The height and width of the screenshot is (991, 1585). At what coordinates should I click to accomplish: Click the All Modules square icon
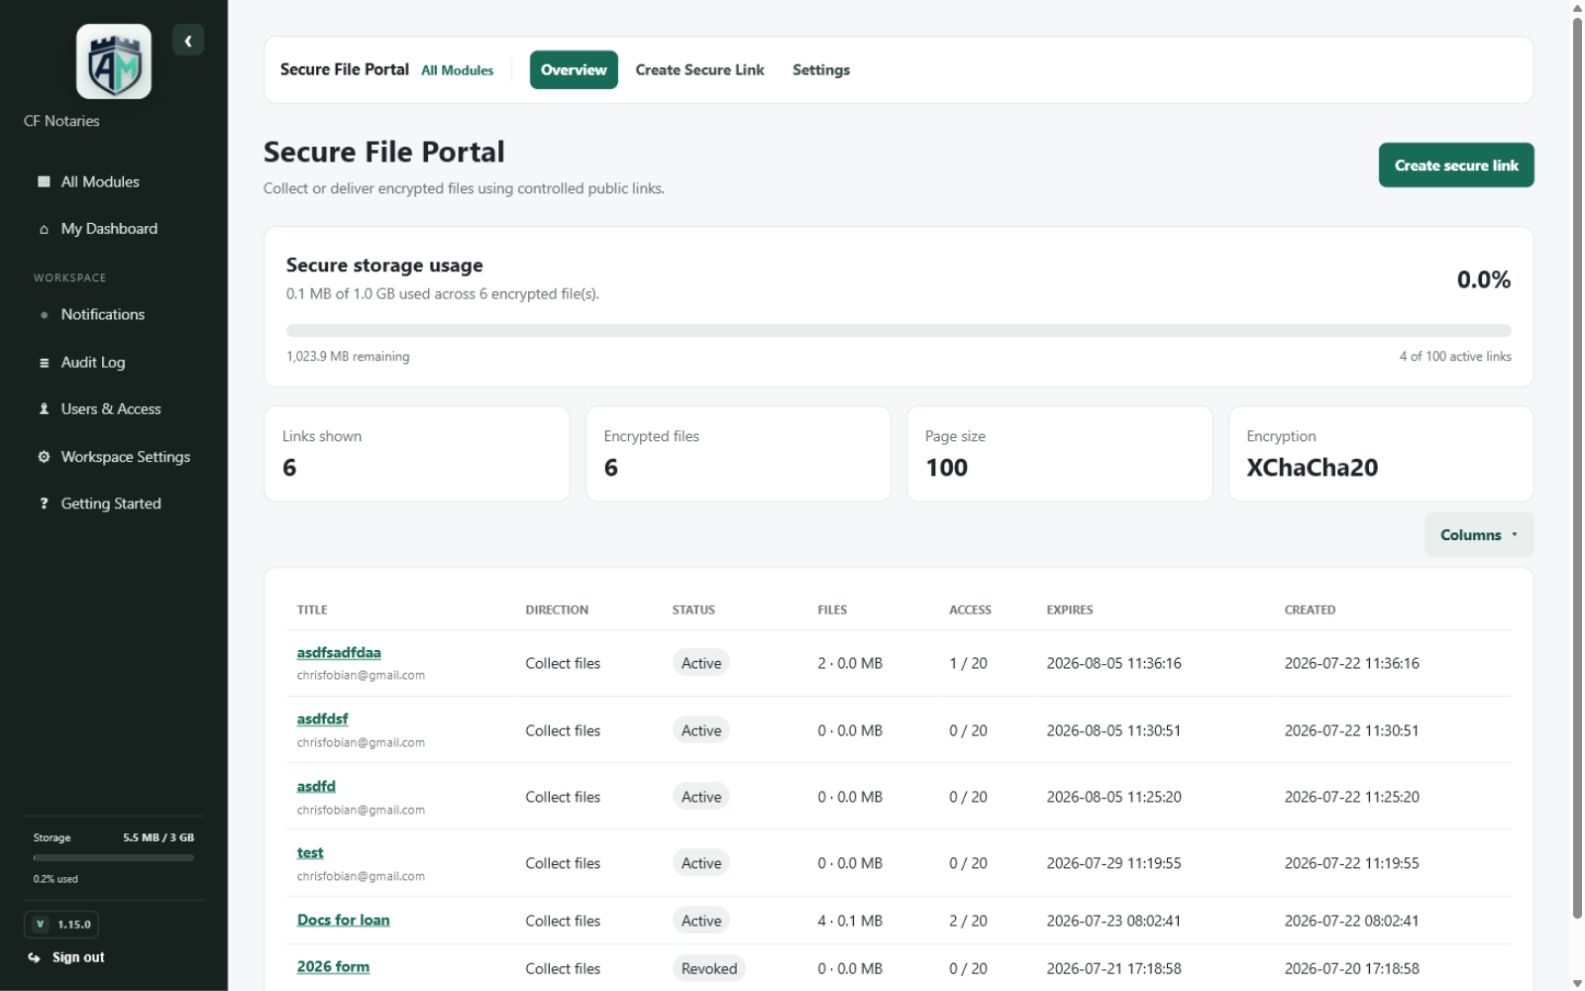click(x=44, y=182)
